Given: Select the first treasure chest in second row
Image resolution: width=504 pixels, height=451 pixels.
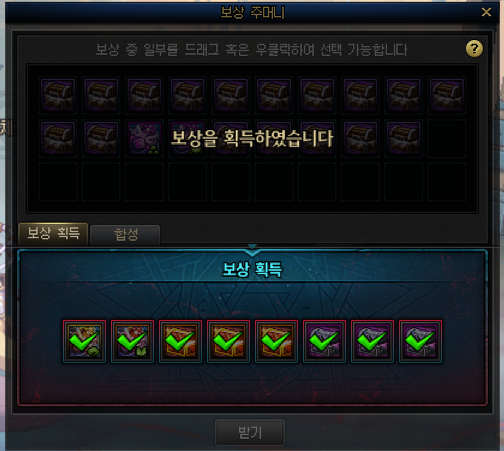Looking at the screenshot, I should pos(58,138).
